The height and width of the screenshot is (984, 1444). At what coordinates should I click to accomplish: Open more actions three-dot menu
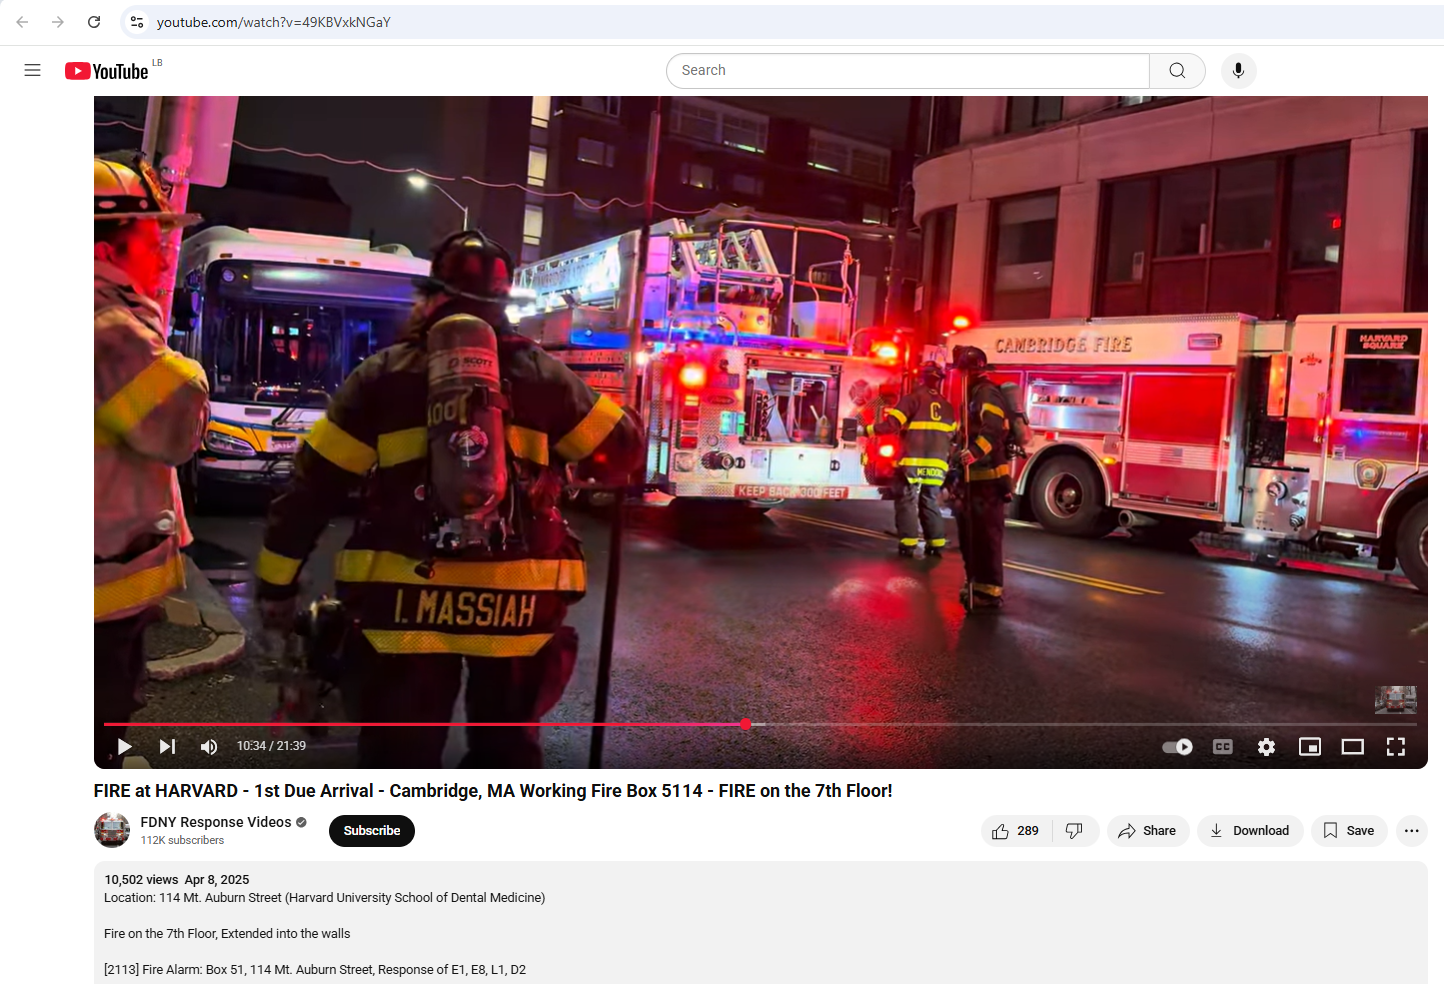1411,831
